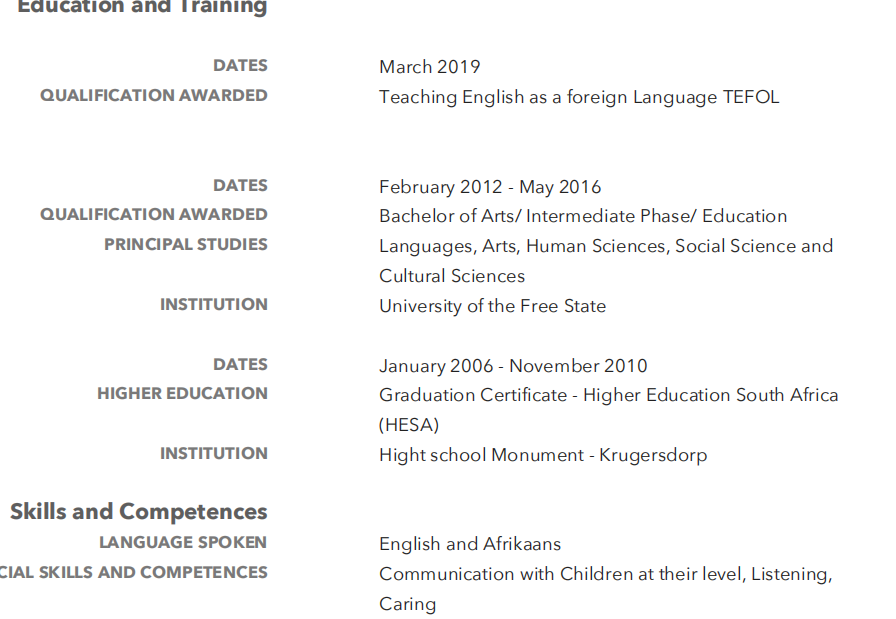The height and width of the screenshot is (619, 896).
Task: Select Bachelor of Arts/ Intermediate Phase/ Education line
Action: click(583, 216)
